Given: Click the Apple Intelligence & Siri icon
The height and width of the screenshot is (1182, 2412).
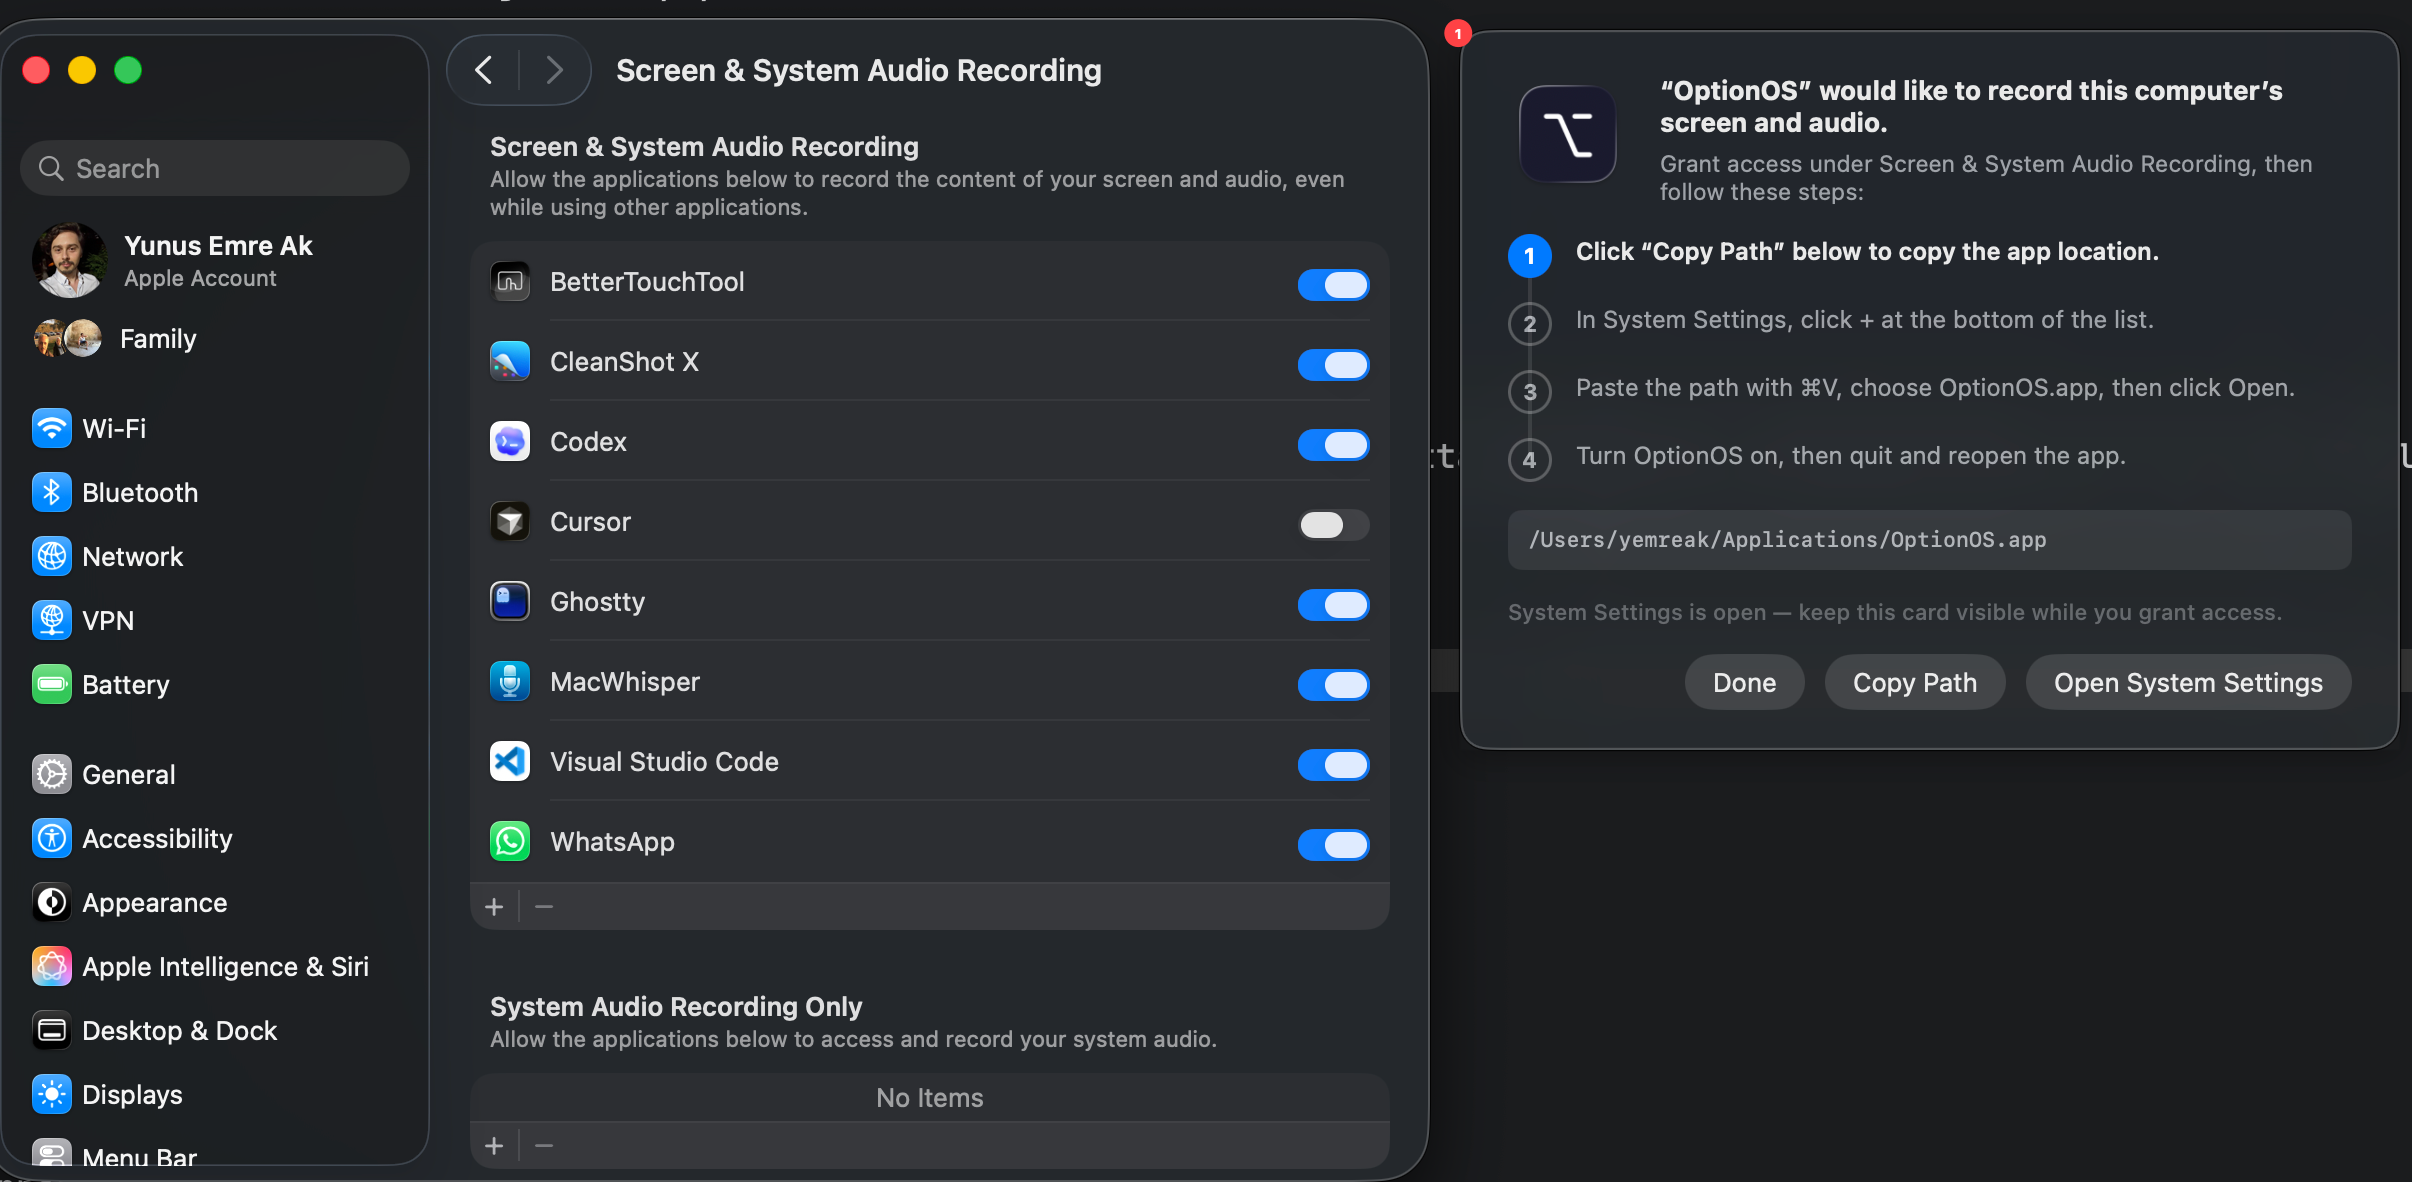Looking at the screenshot, I should pyautogui.click(x=52, y=967).
